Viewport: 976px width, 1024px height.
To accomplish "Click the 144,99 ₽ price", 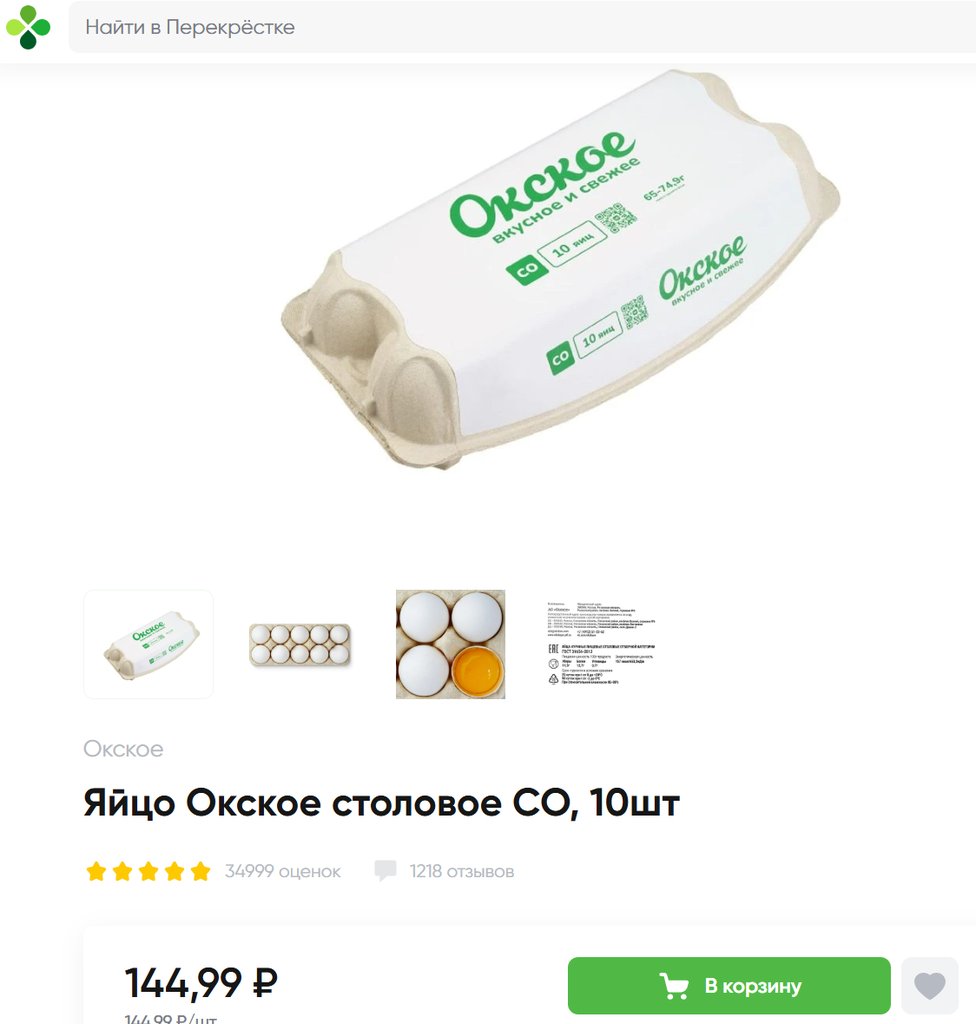I will pos(201,983).
